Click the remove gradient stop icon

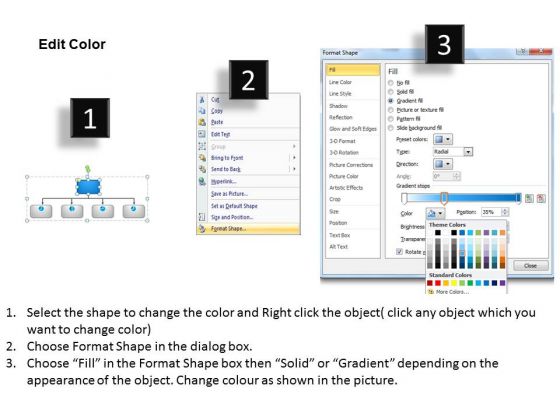click(x=541, y=199)
